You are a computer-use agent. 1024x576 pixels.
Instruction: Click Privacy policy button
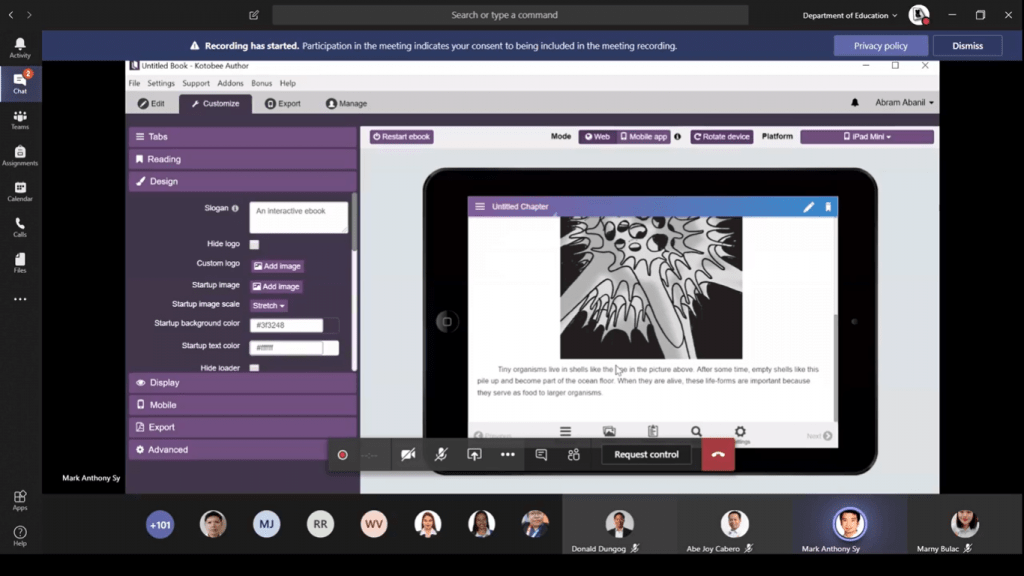click(x=880, y=46)
